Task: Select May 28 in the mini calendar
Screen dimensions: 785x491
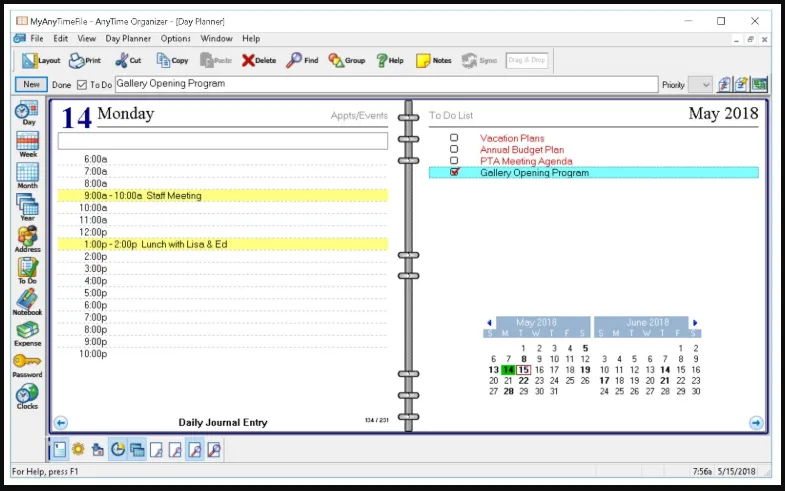Action: [509, 391]
